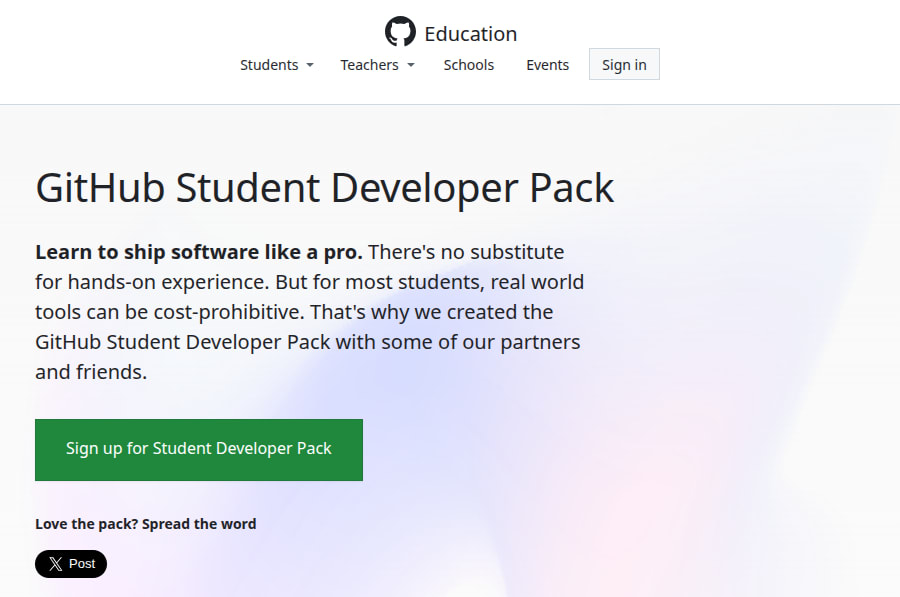The height and width of the screenshot is (597, 900).
Task: Click the Sign in button
Action: (624, 64)
